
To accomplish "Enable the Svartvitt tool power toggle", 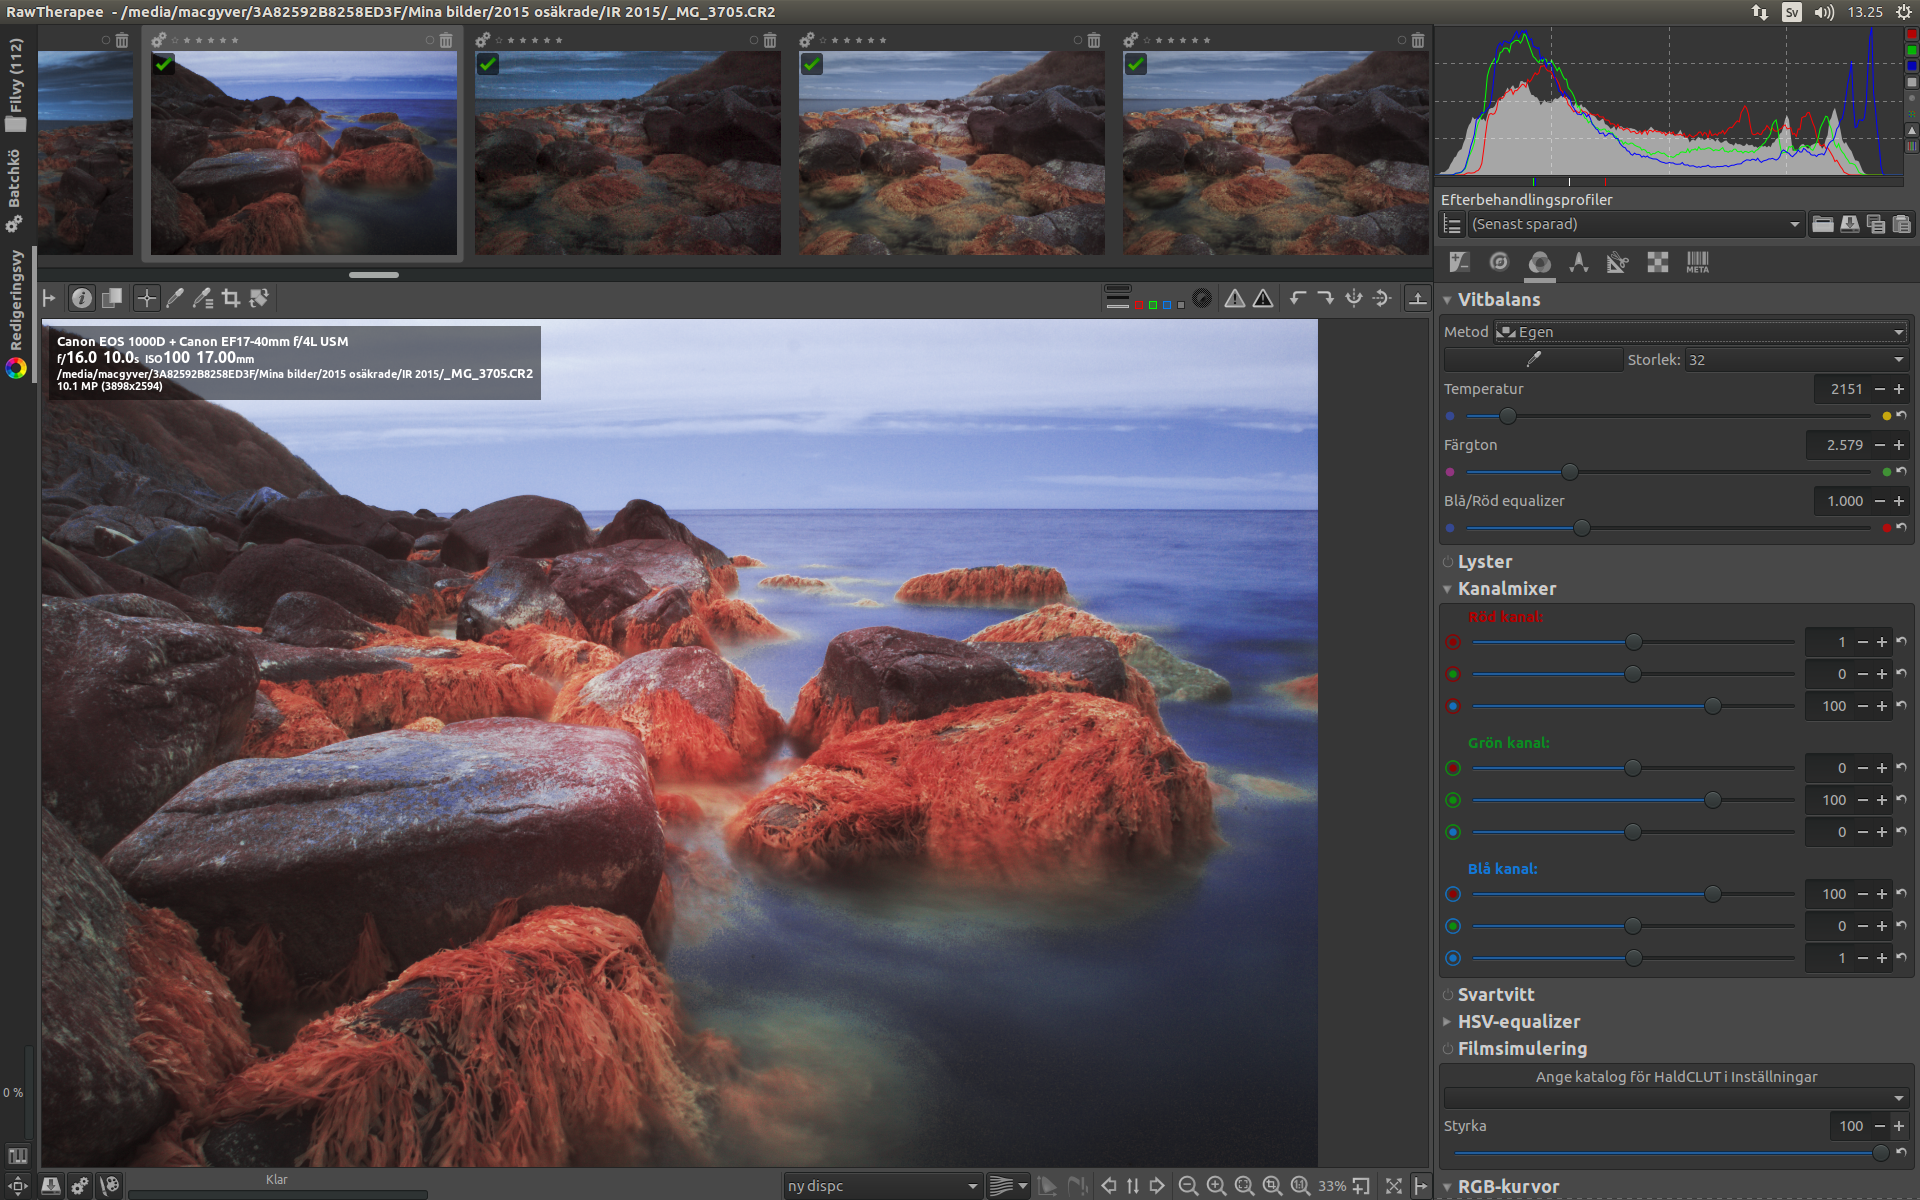I will click(x=1447, y=995).
